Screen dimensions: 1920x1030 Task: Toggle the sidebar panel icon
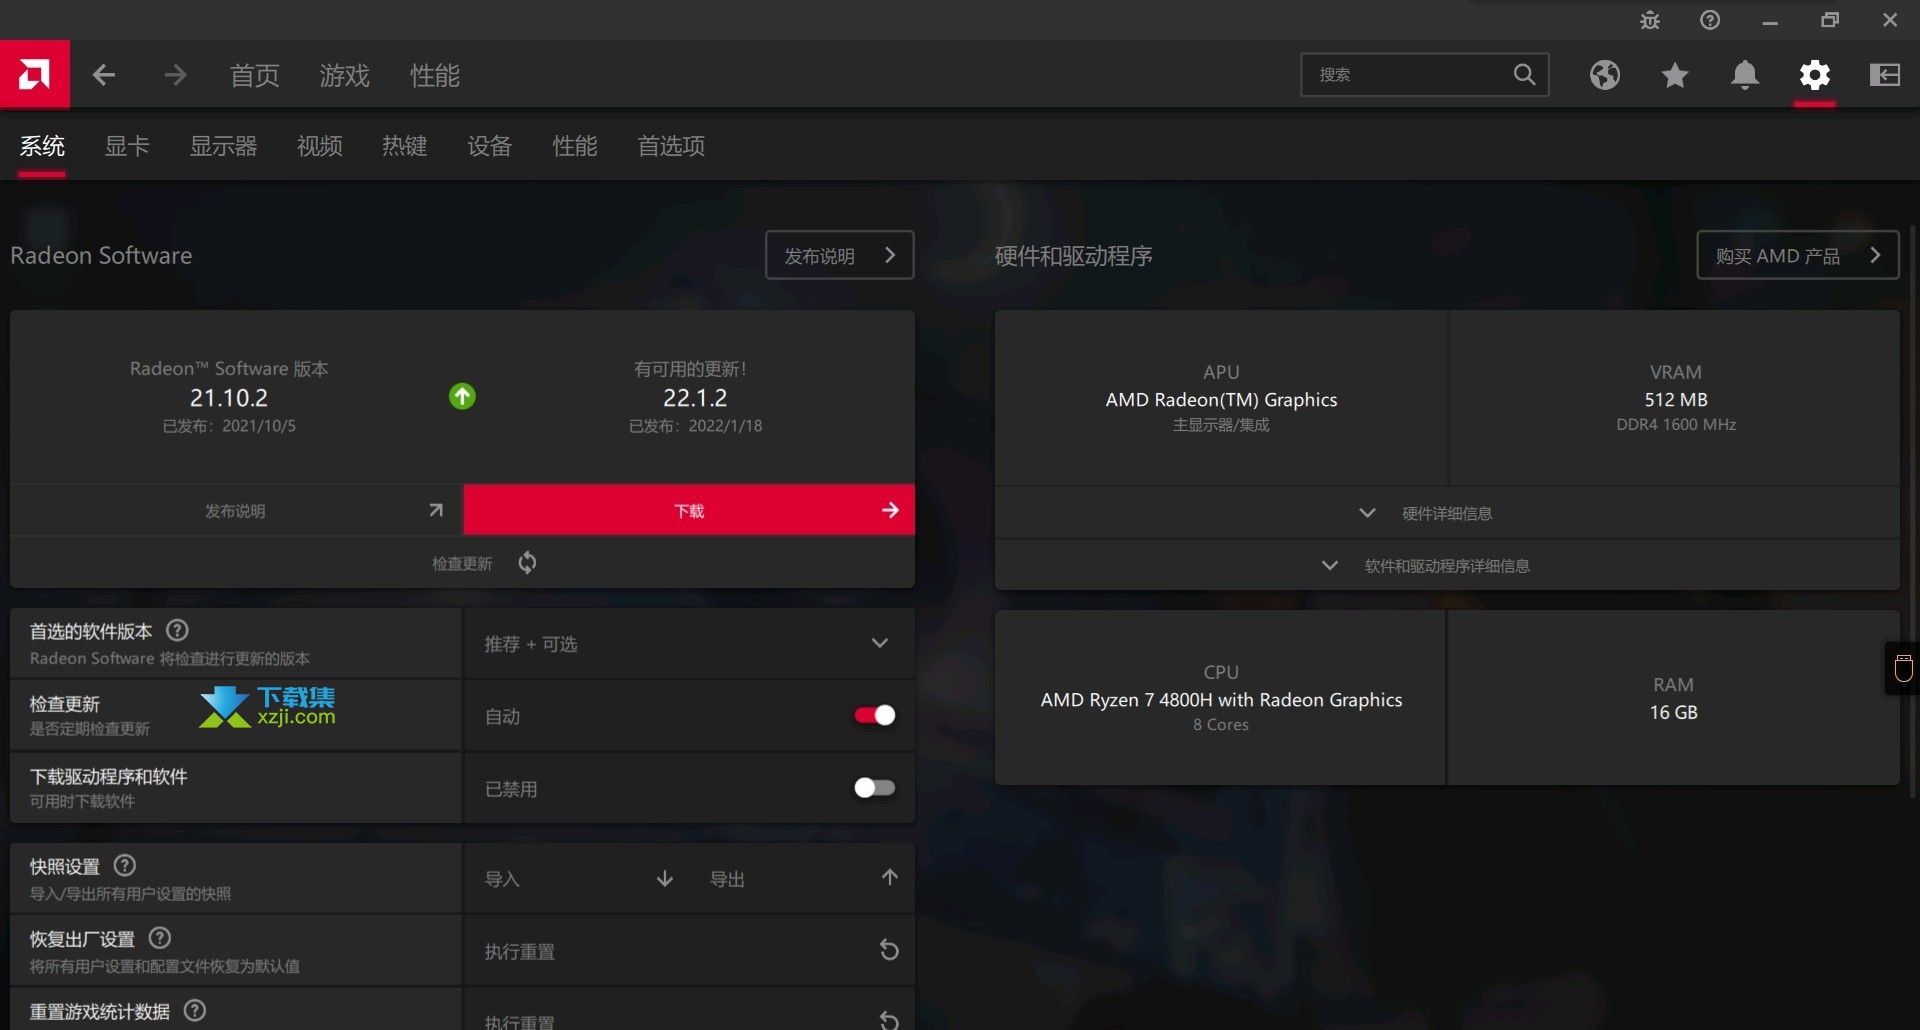point(1885,75)
